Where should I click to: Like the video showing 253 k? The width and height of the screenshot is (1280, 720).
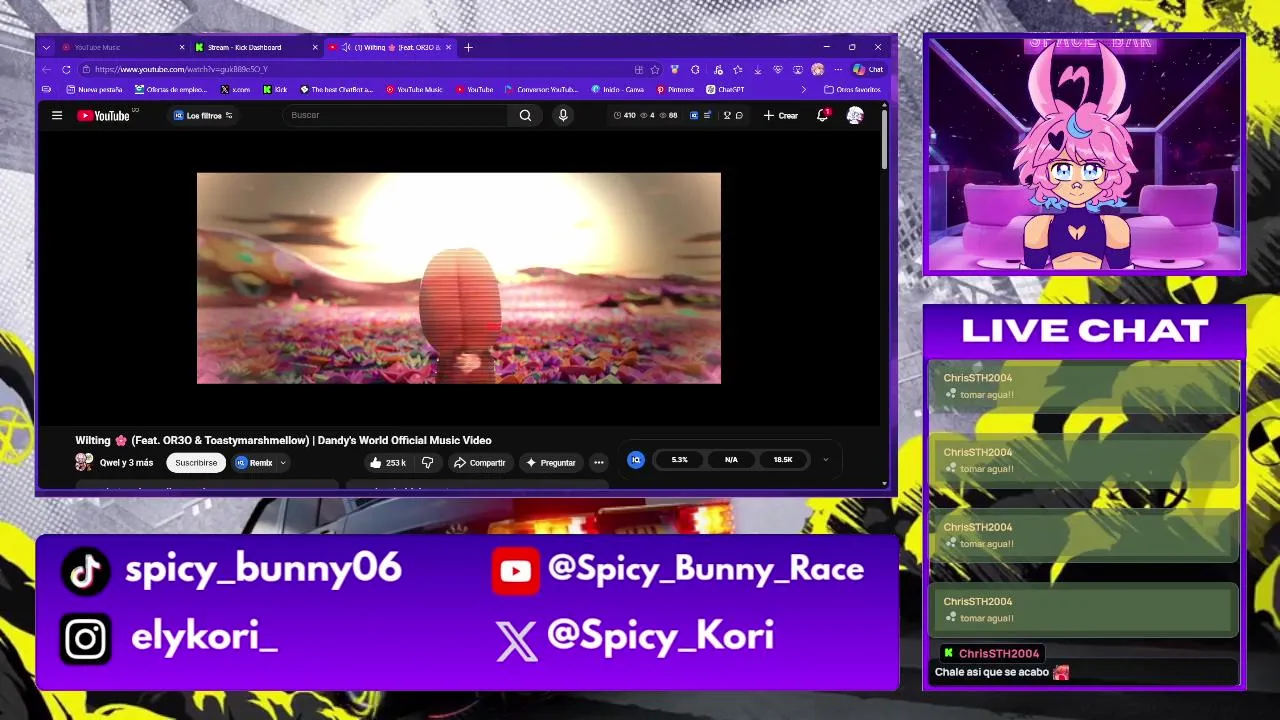pos(388,463)
